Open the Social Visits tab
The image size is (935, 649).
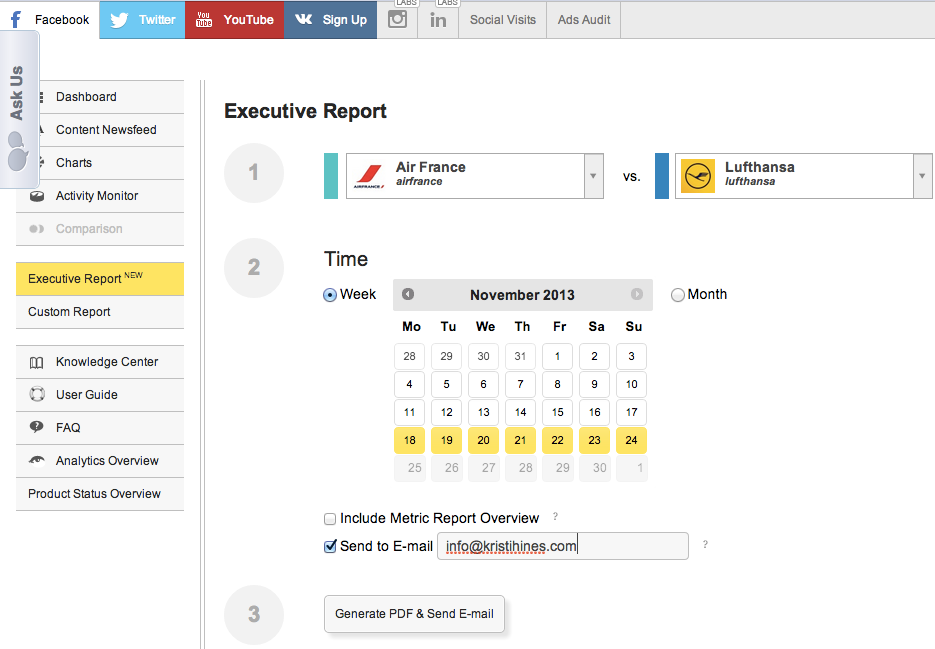pyautogui.click(x=503, y=20)
